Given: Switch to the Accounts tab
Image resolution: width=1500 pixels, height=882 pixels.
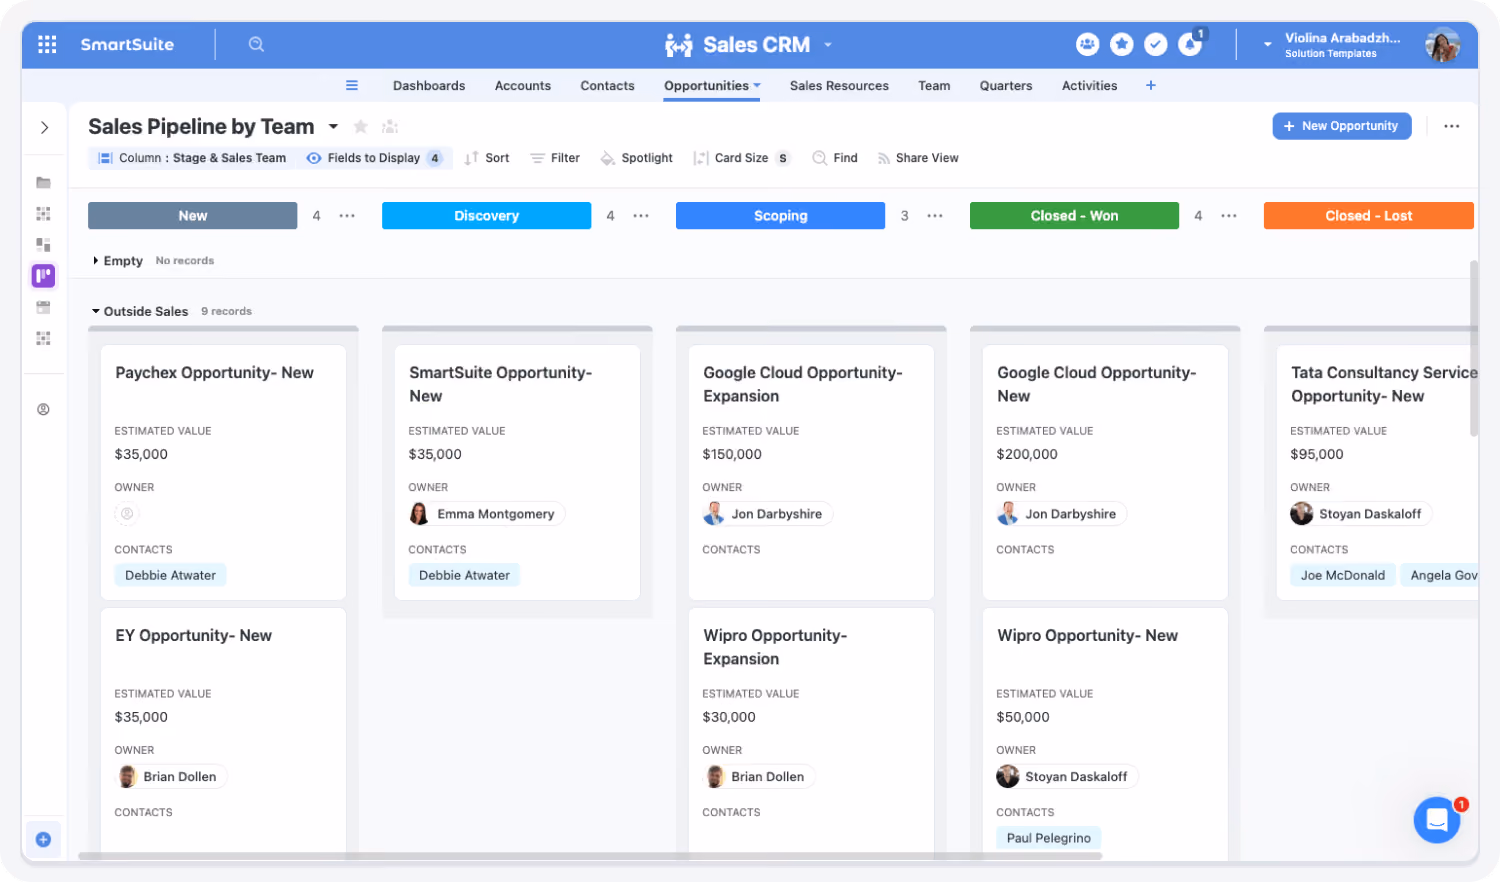Looking at the screenshot, I should pyautogui.click(x=523, y=86).
